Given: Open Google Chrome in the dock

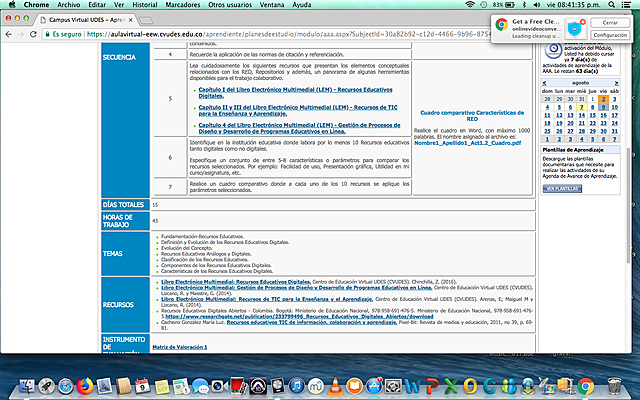Looking at the screenshot, I should 586,386.
